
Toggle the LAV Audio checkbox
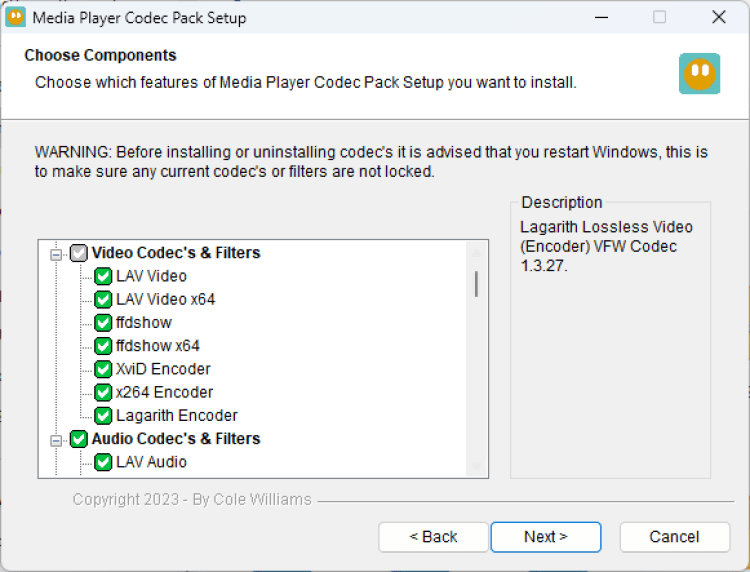tap(103, 462)
